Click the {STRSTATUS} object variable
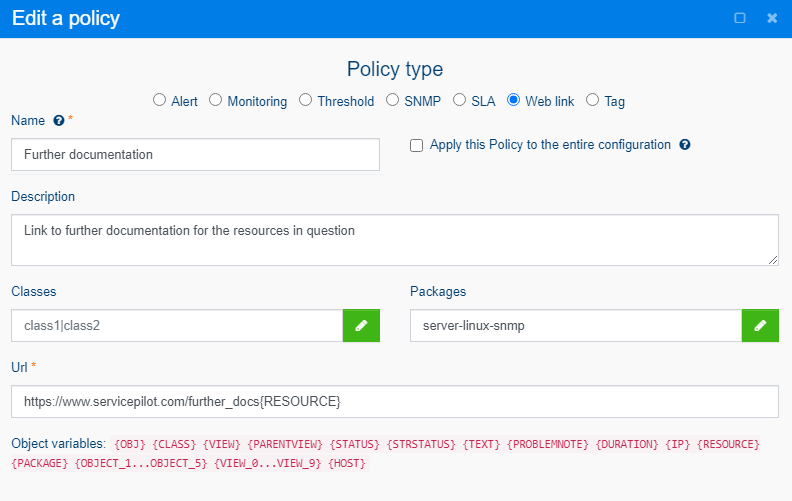The width and height of the screenshot is (792, 501). (x=421, y=444)
